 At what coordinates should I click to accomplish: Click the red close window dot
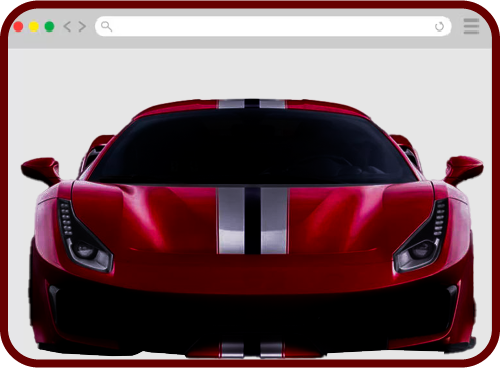point(18,27)
